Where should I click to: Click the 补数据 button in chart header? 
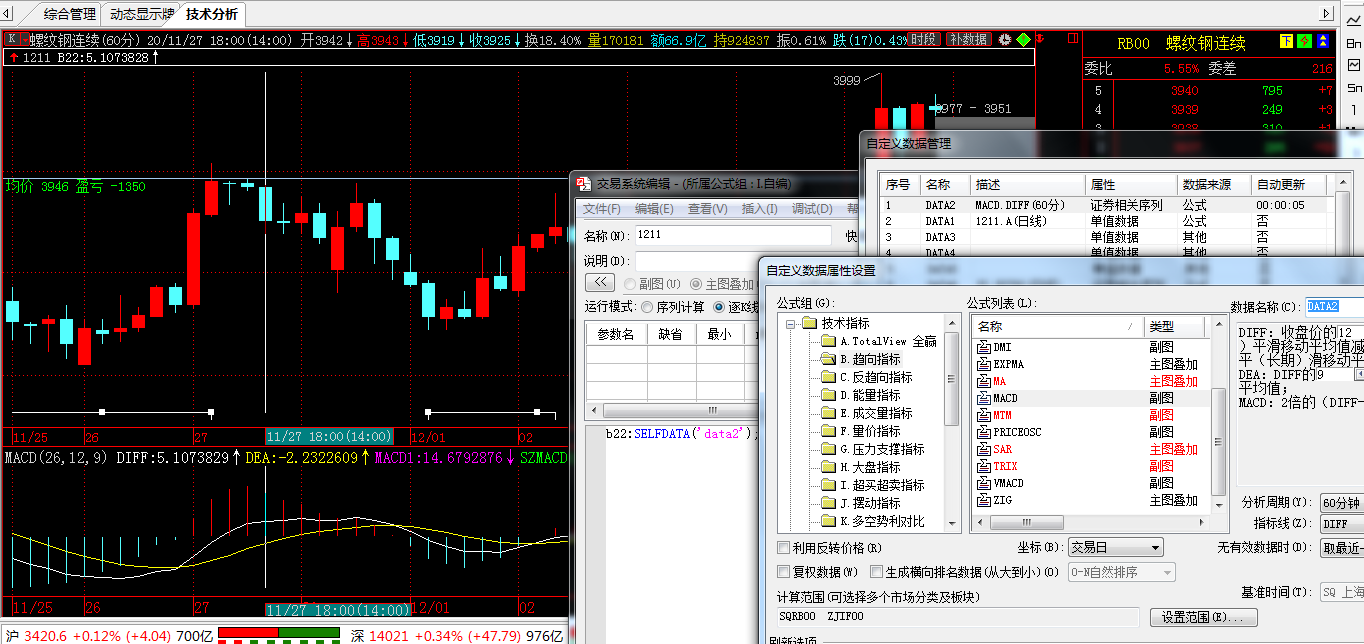click(968, 40)
